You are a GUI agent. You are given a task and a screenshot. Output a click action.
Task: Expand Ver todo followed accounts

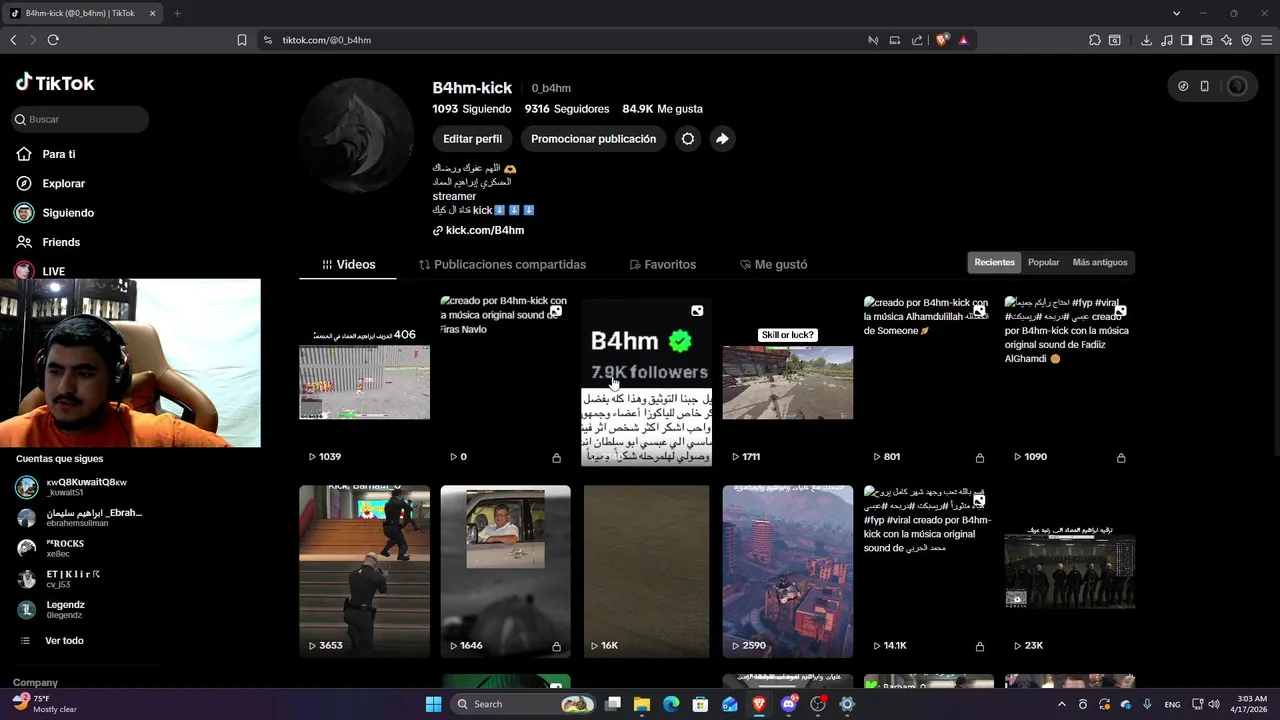[x=64, y=640]
